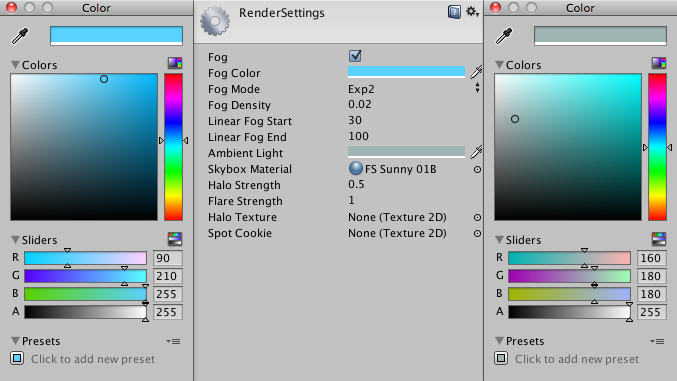Open presets options menu in right Color window
Image resolution: width=677 pixels, height=381 pixels.
(x=658, y=341)
